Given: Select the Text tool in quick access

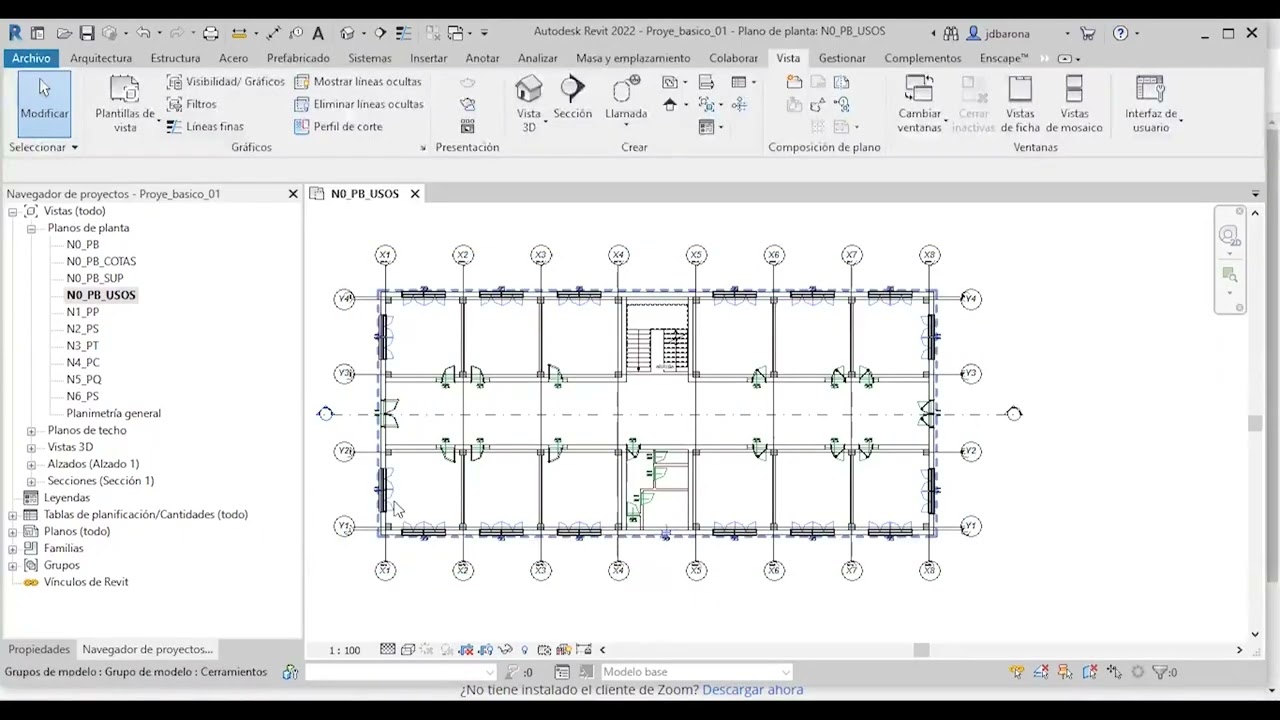Looking at the screenshot, I should [x=318, y=33].
